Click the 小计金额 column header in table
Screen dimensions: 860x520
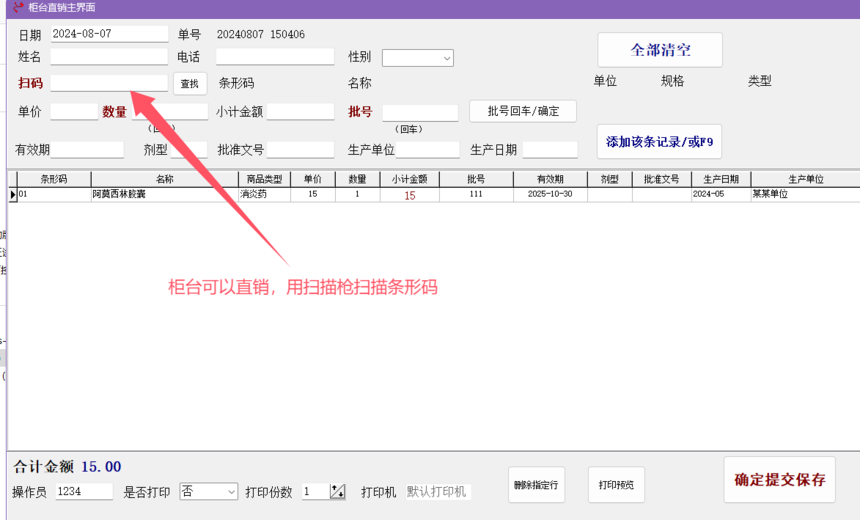(409, 179)
